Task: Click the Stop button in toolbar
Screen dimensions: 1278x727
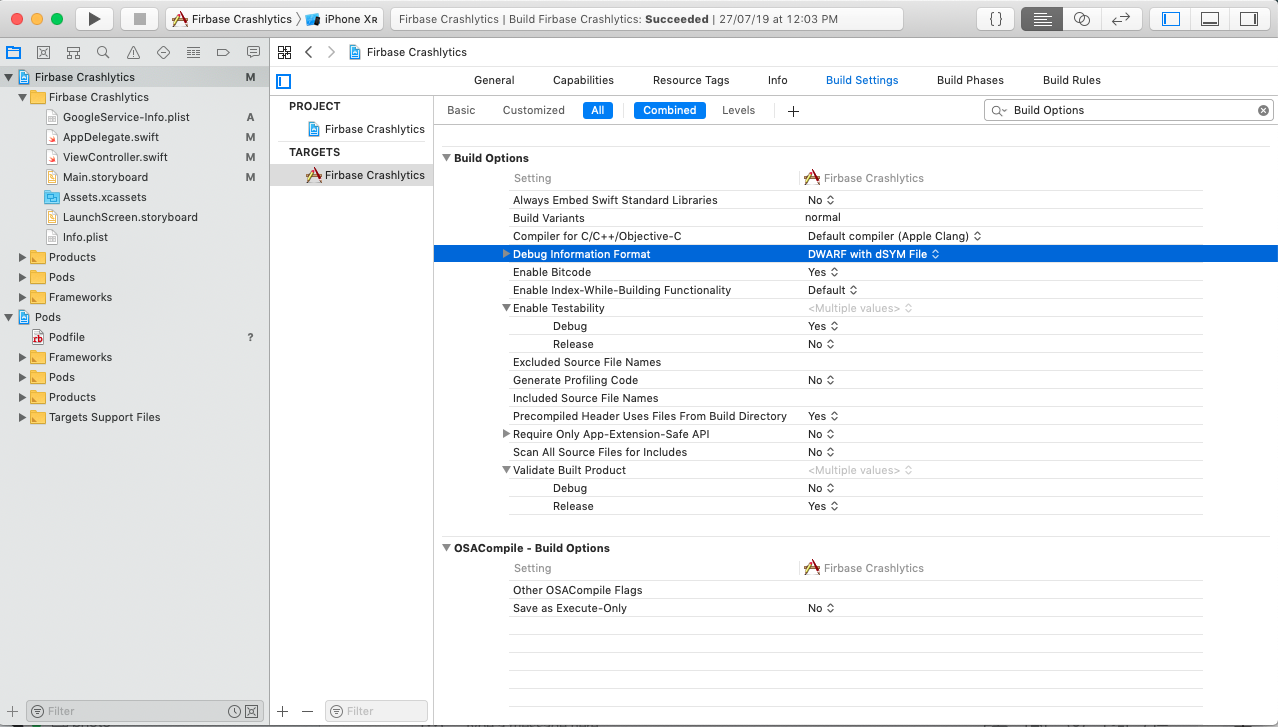Action: pos(139,19)
